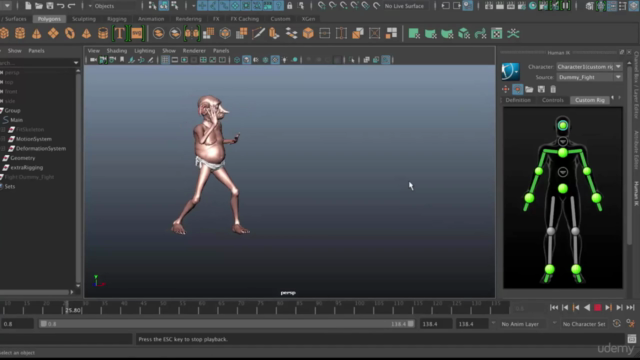Image resolution: width=640 pixels, height=360 pixels.
Task: Click the viewport bookmarks icon
Action: coord(122,60)
